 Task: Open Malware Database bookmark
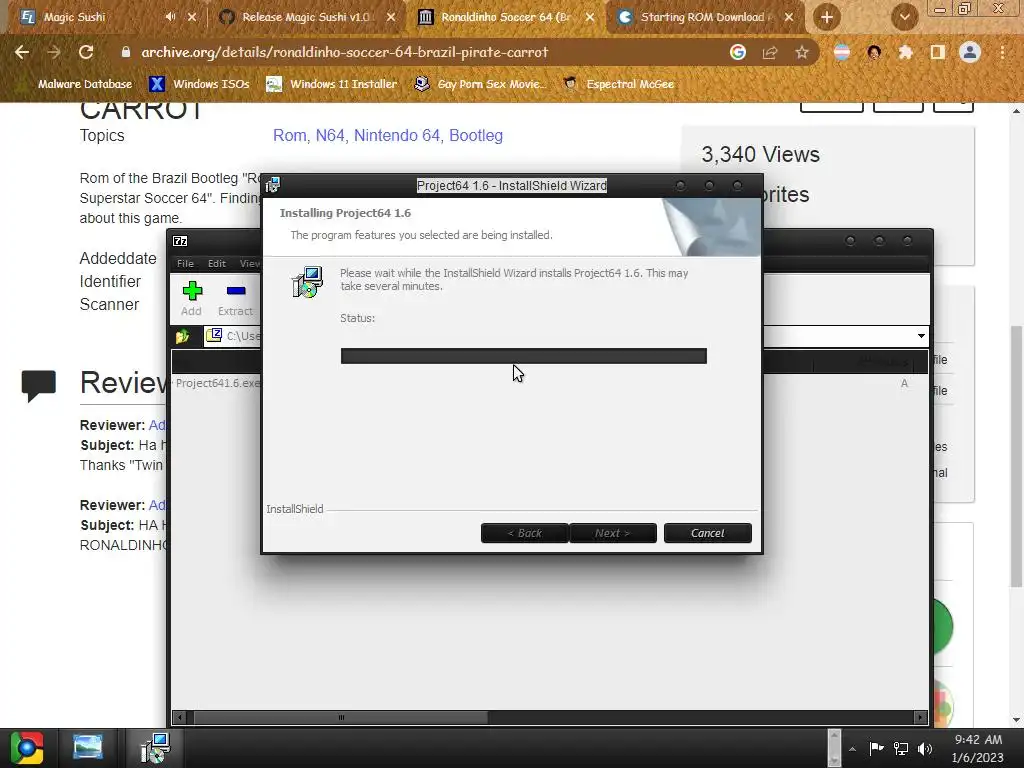(x=84, y=84)
